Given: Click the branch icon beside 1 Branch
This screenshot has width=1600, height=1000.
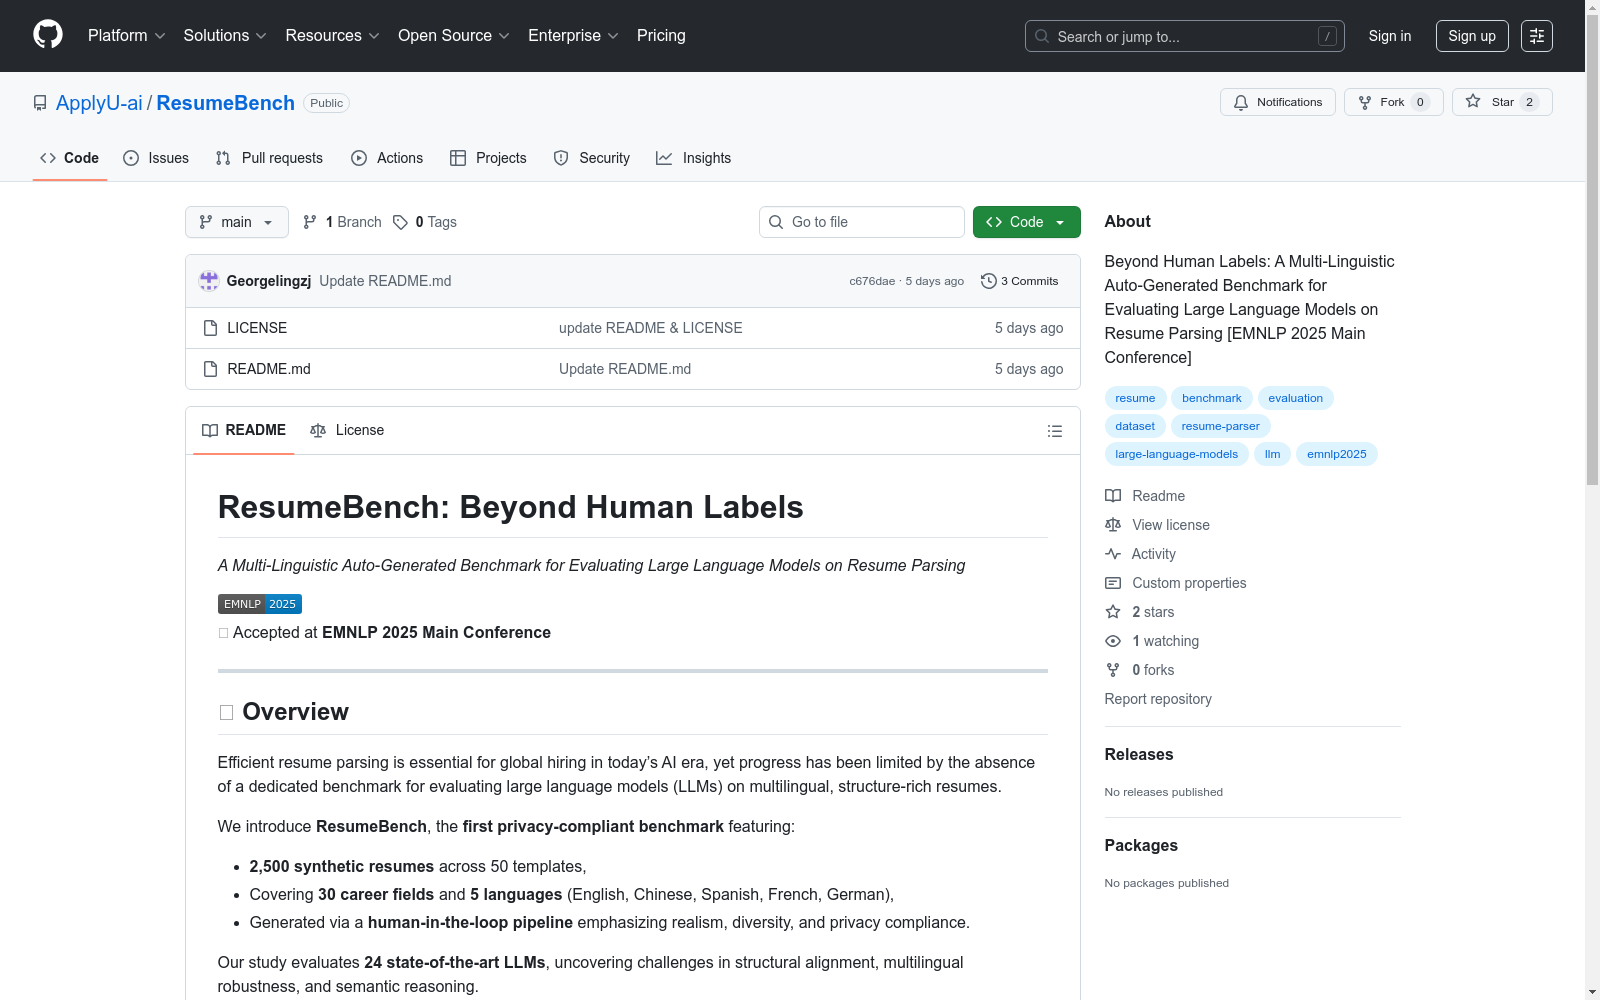Looking at the screenshot, I should [x=310, y=222].
